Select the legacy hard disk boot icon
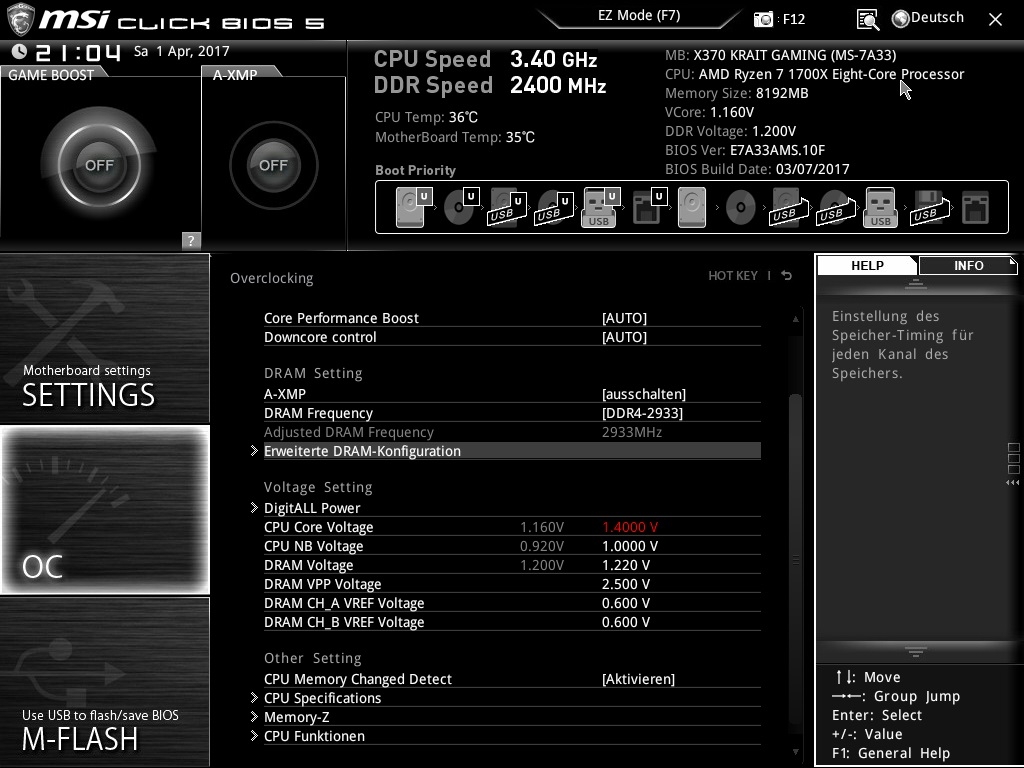The height and width of the screenshot is (768, 1024). pos(692,208)
